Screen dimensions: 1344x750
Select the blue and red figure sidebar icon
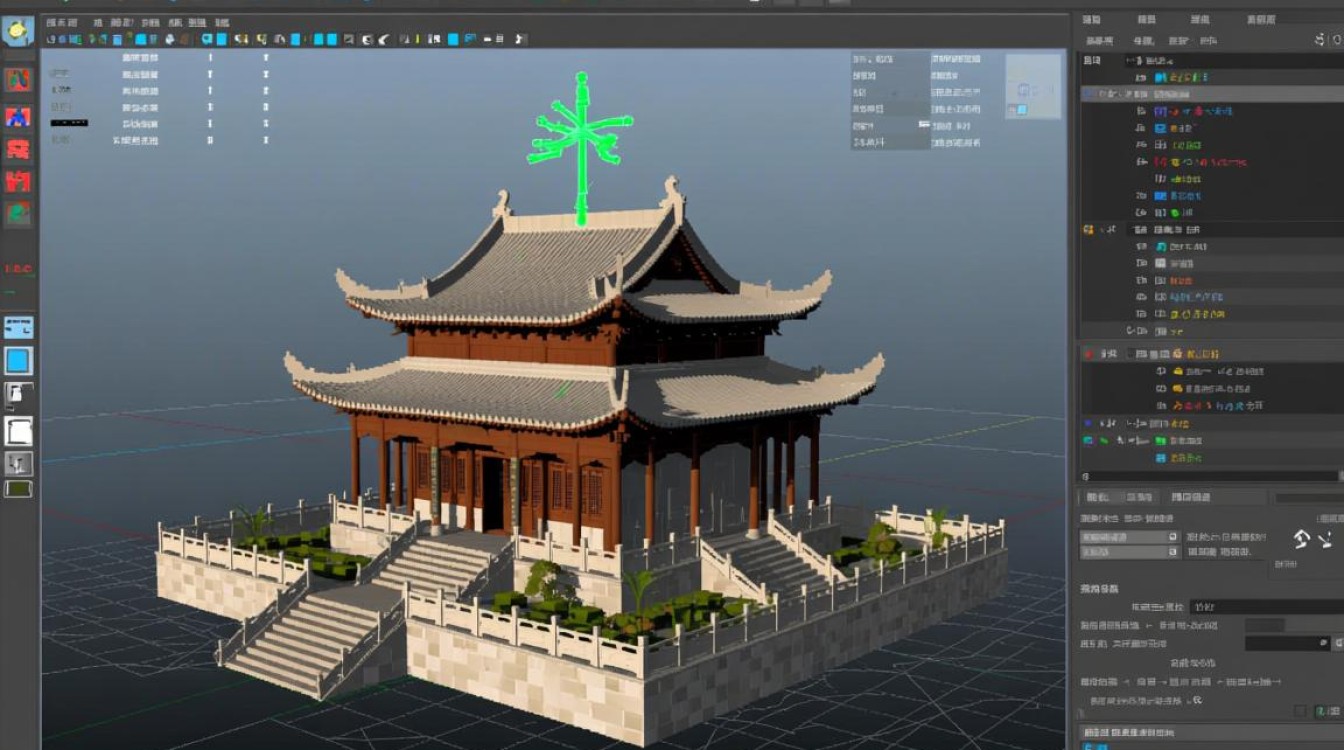[x=18, y=116]
